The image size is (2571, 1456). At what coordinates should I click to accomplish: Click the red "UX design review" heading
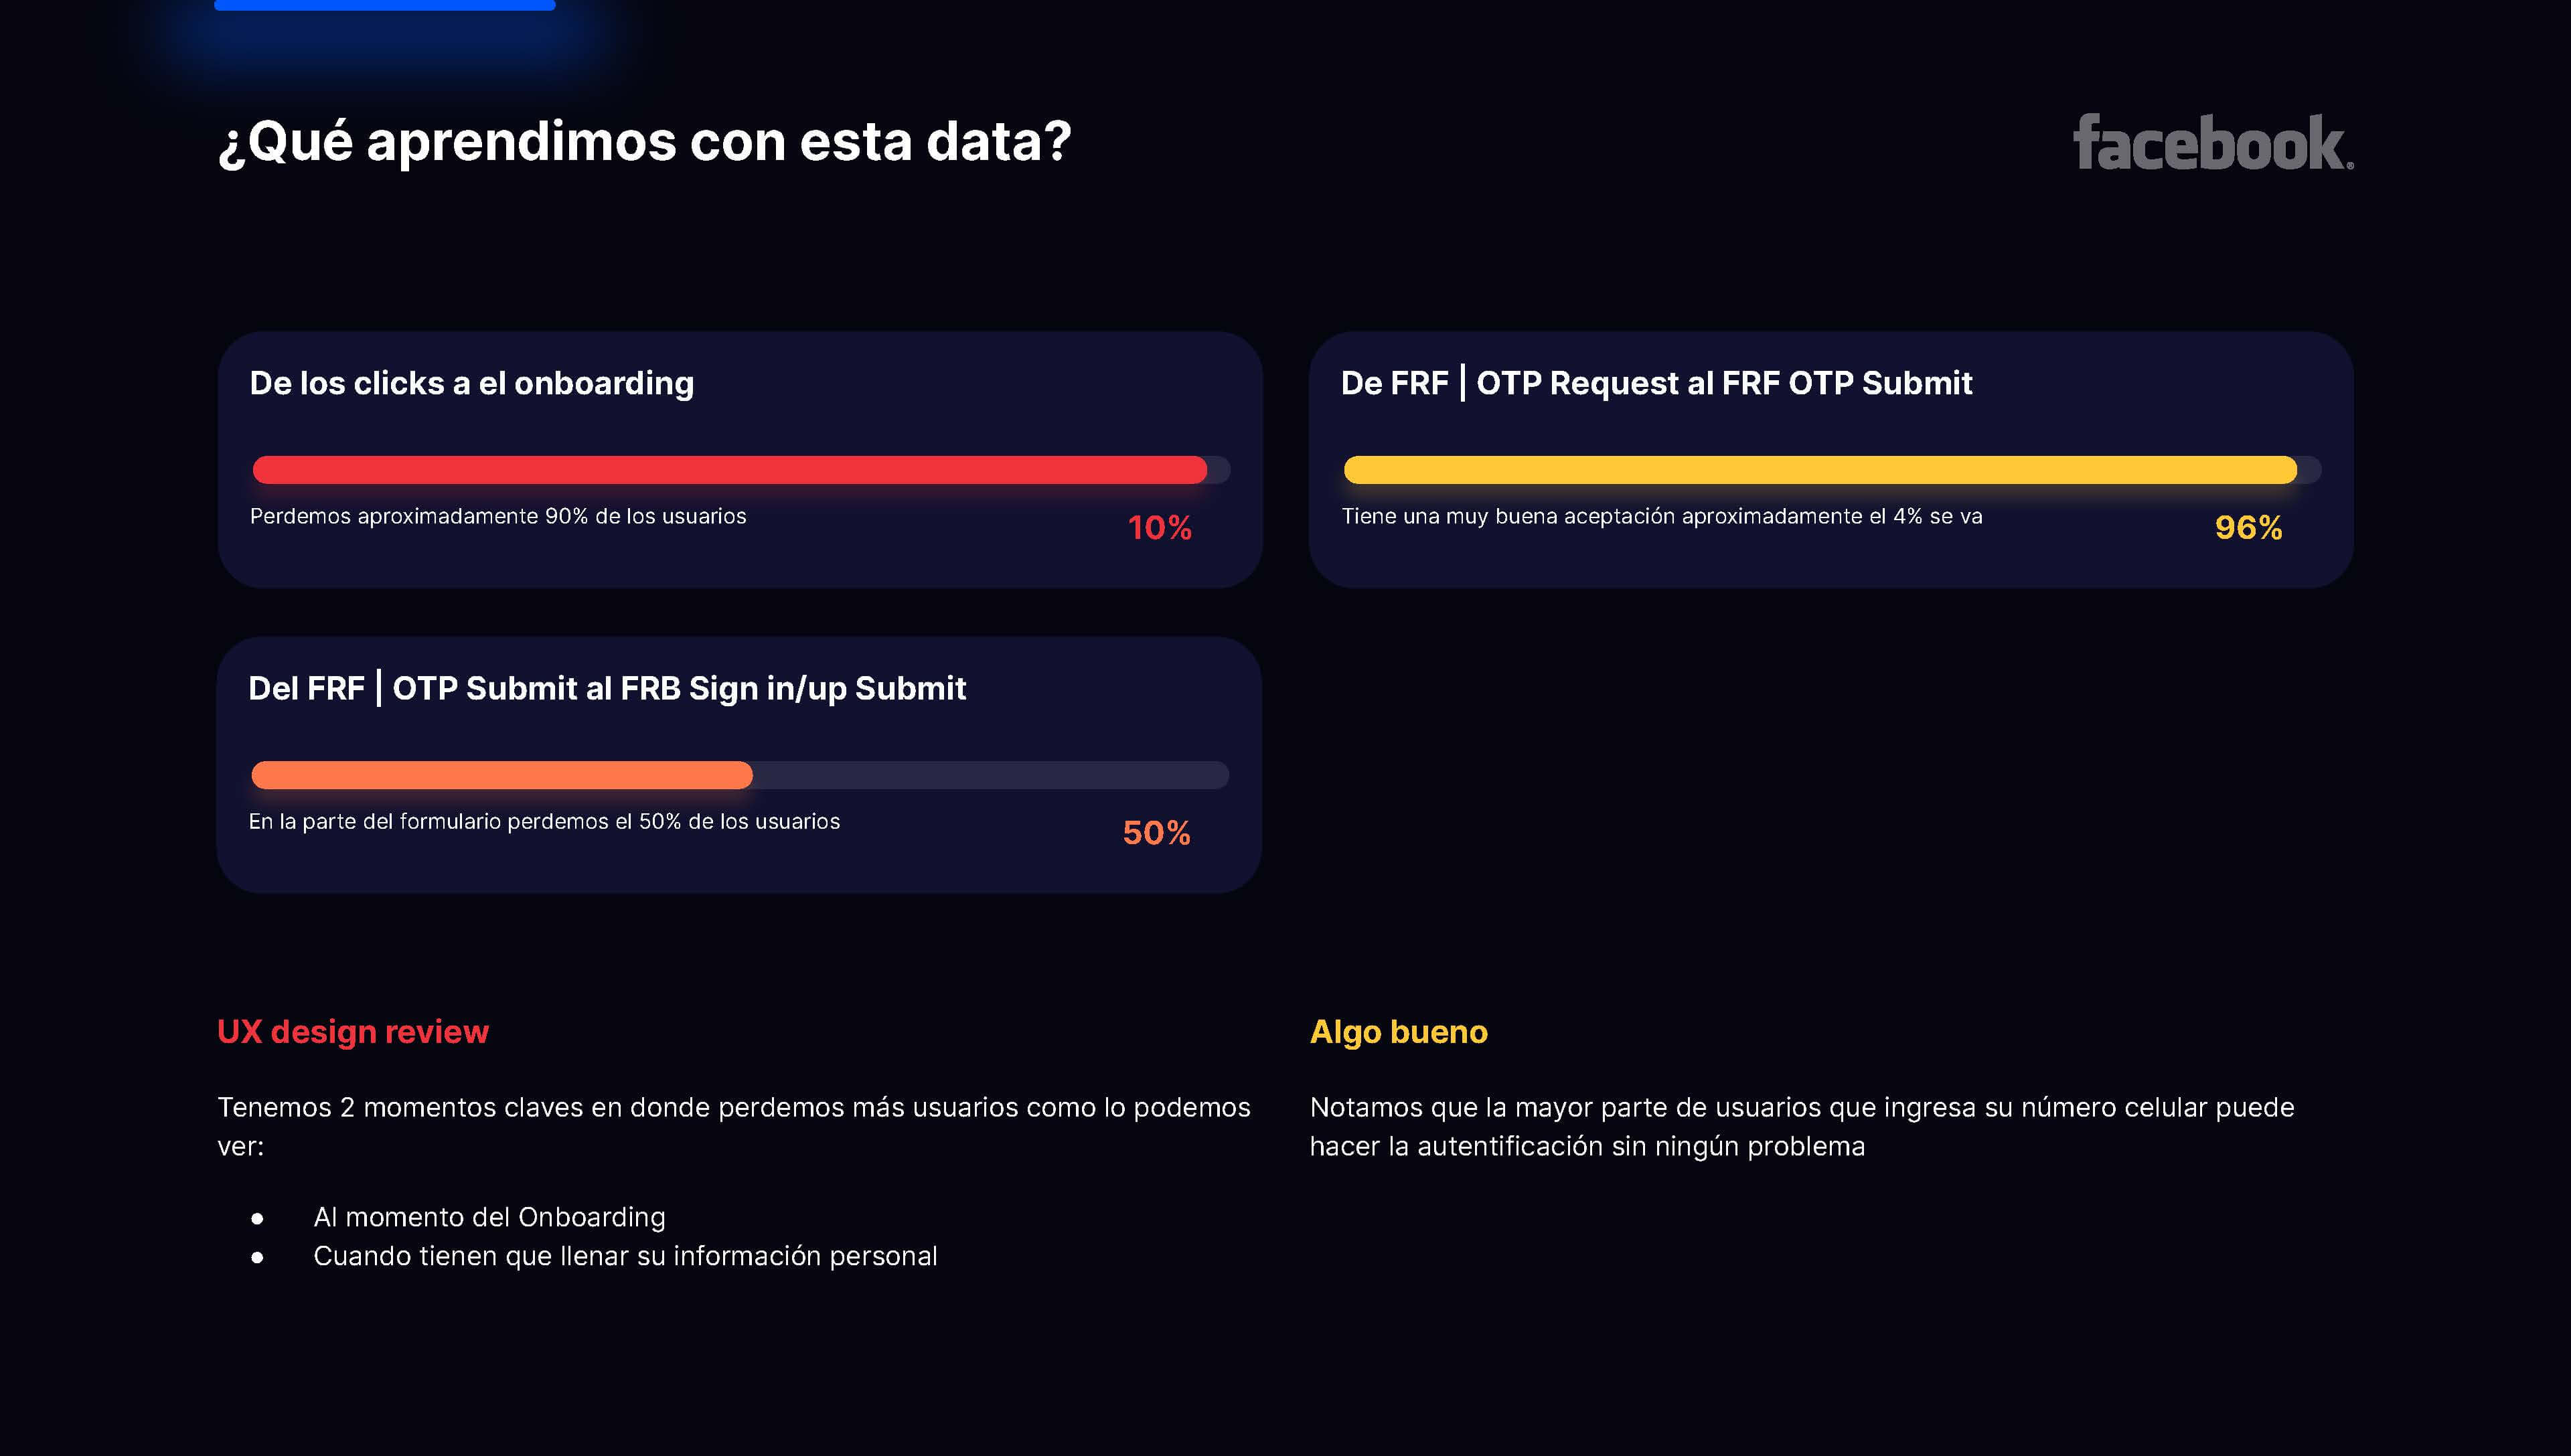coord(353,1031)
